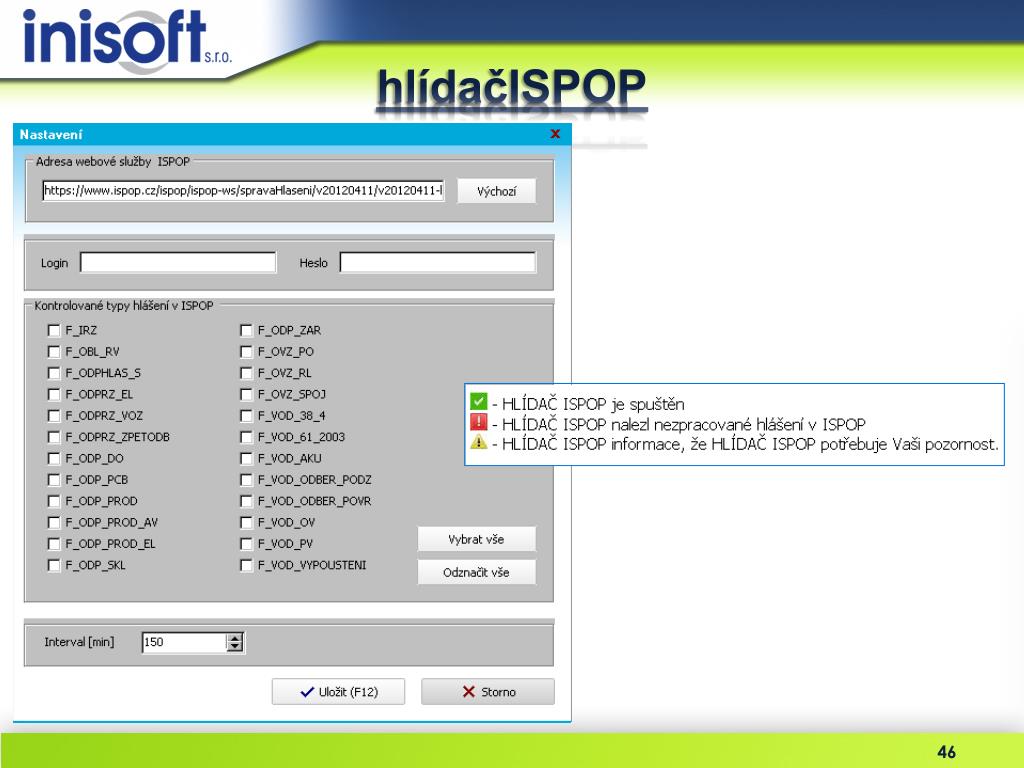
Task: Toggle the F_ODPRZ_EL checkbox
Action: click(x=54, y=394)
